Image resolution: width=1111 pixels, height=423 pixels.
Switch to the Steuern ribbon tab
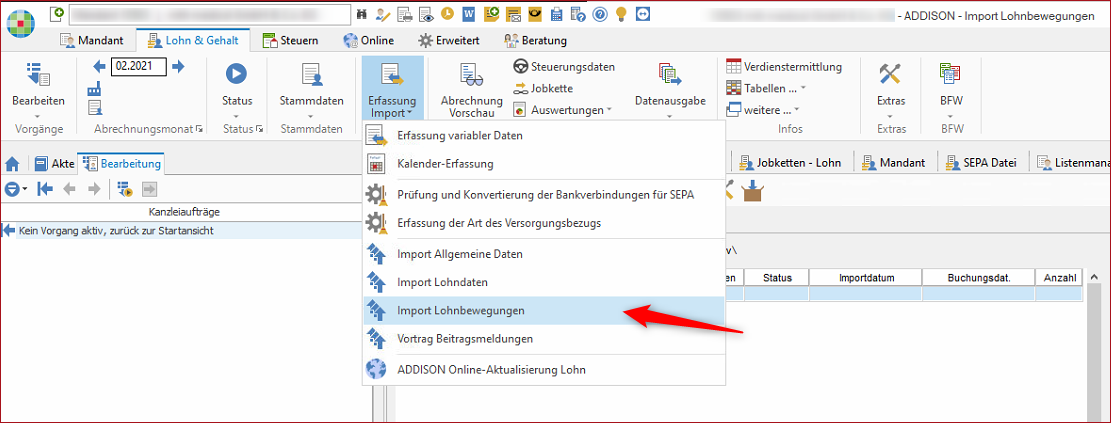coord(291,40)
